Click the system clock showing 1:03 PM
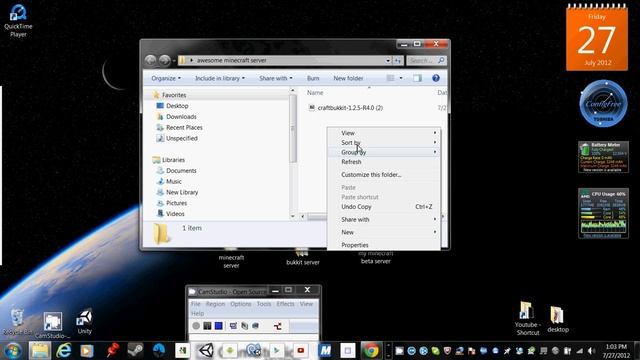 point(617,351)
